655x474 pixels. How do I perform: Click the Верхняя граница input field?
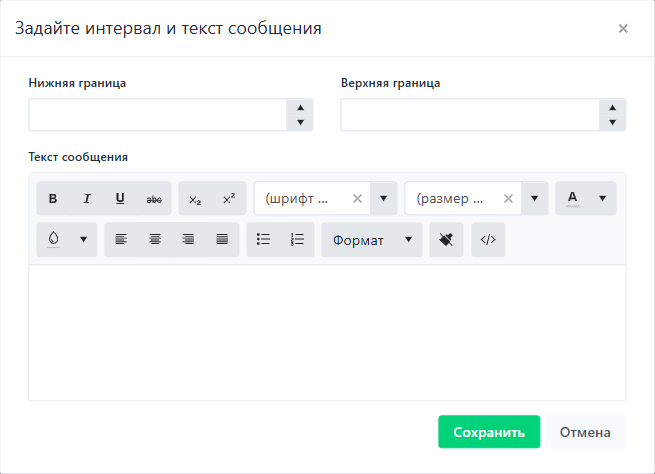tap(470, 115)
